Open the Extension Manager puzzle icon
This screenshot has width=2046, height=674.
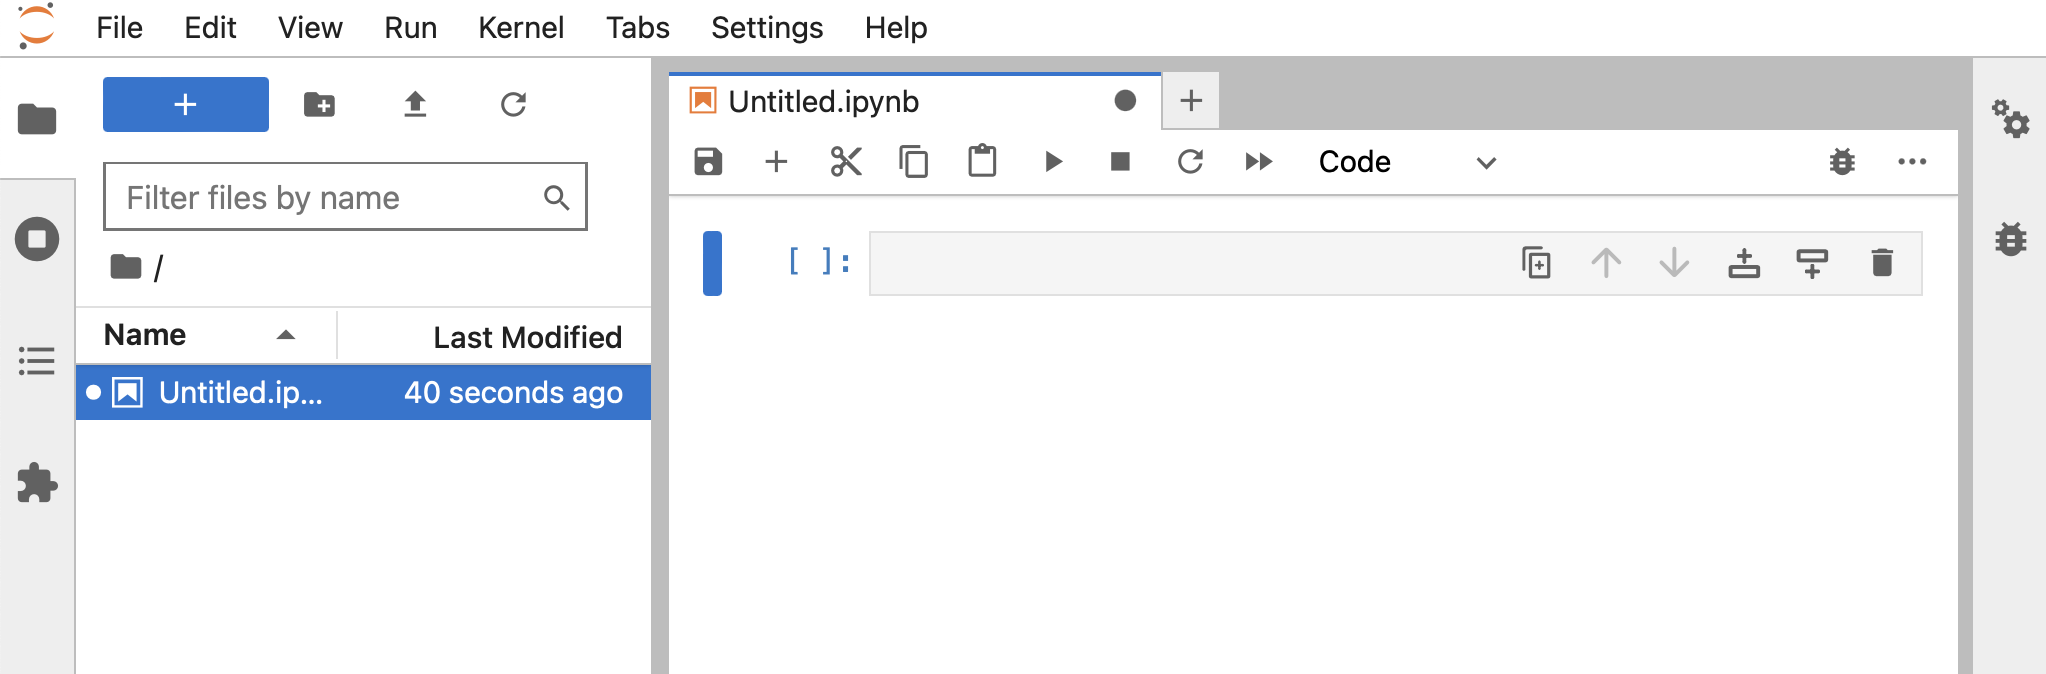coord(37,483)
